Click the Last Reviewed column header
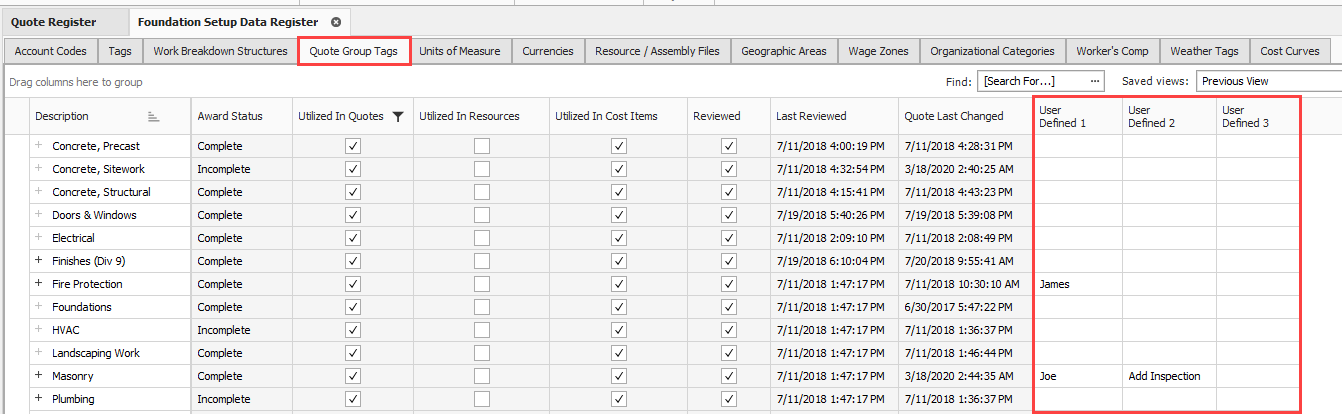The width and height of the screenshot is (1342, 414). coord(811,117)
